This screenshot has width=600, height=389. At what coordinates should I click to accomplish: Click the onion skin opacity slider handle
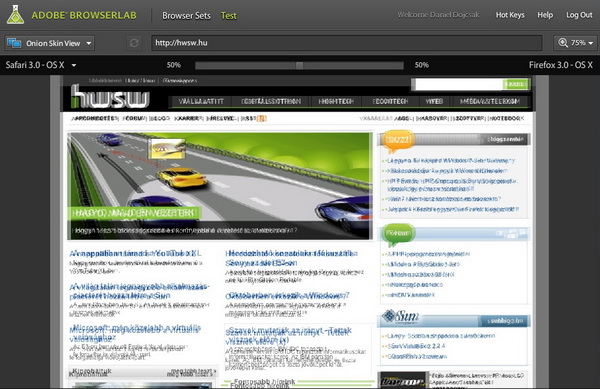pyautogui.click(x=300, y=65)
